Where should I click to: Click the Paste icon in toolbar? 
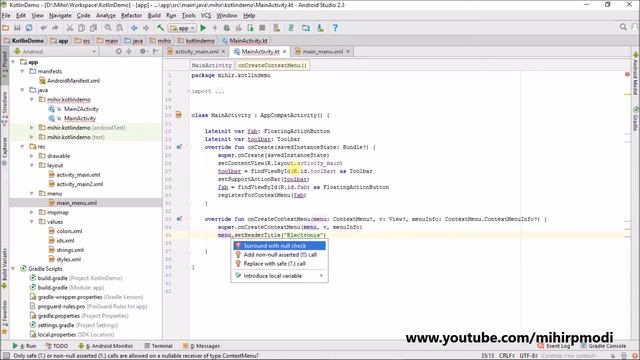coord(93,28)
